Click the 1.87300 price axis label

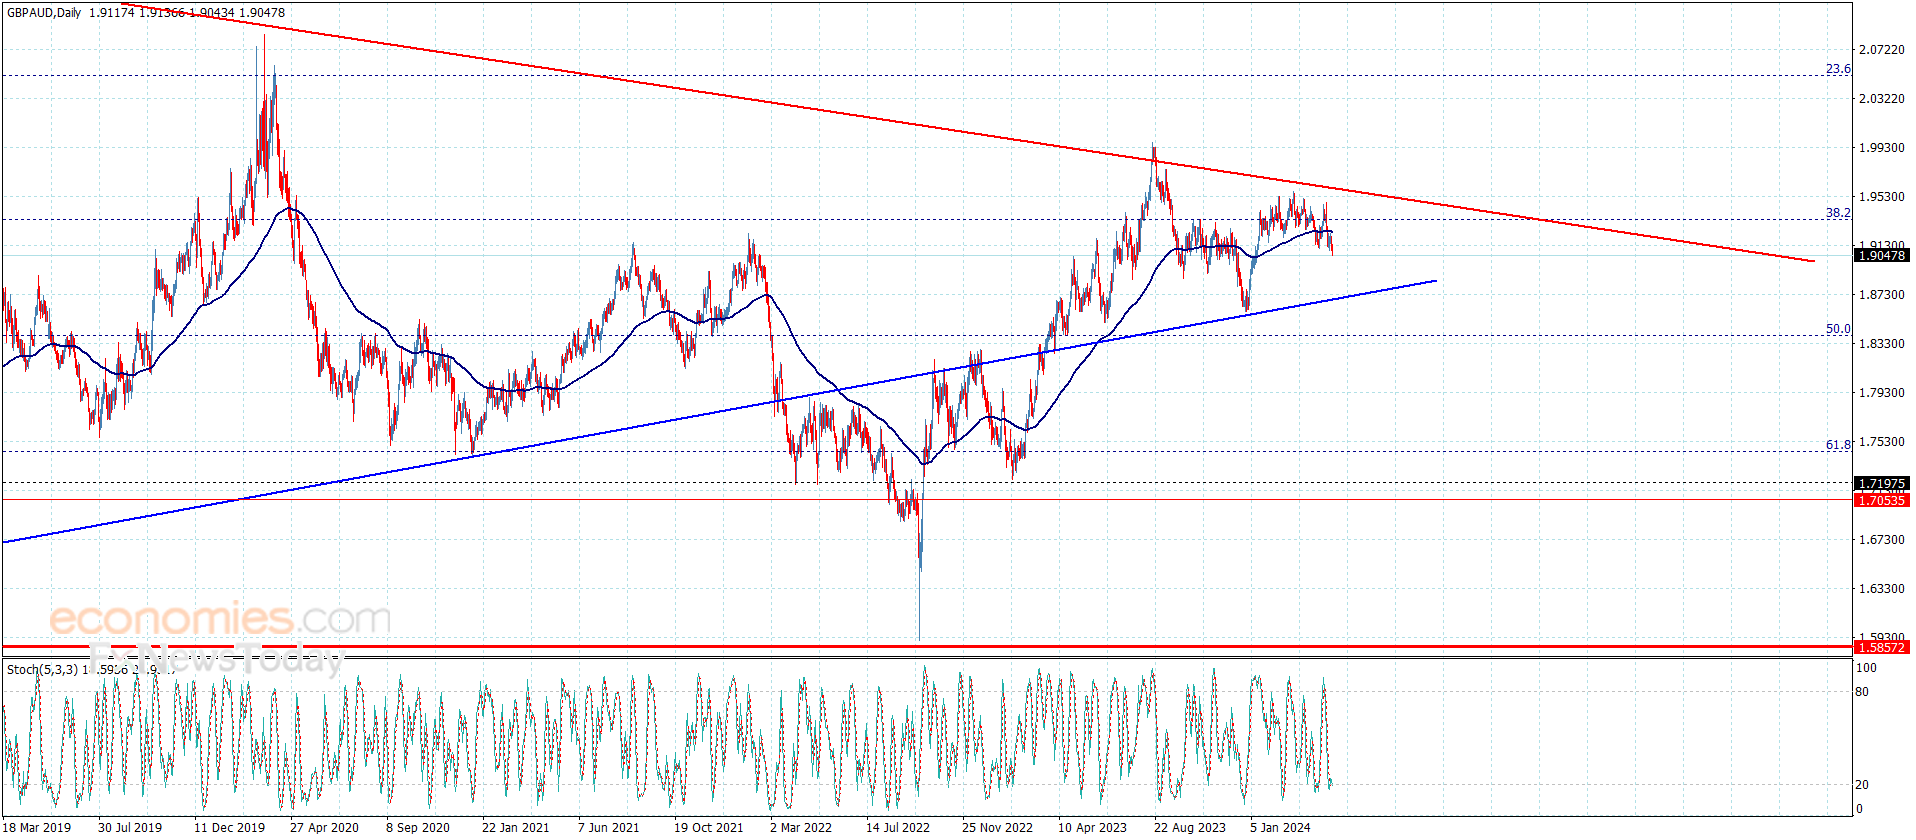(1881, 295)
